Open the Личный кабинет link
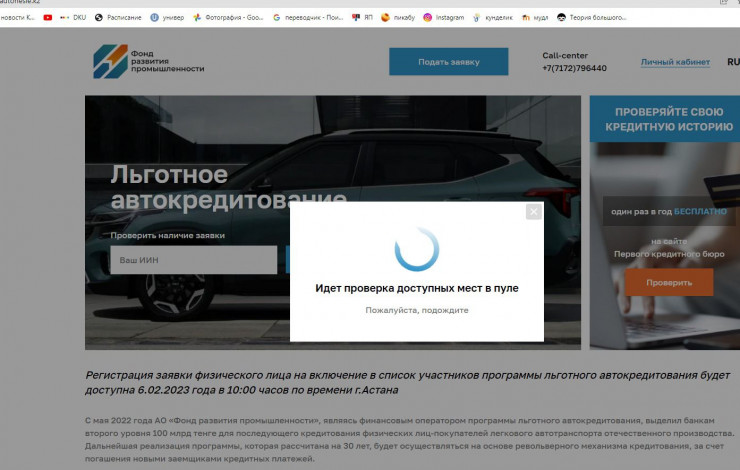The height and width of the screenshot is (470, 740). (x=675, y=62)
